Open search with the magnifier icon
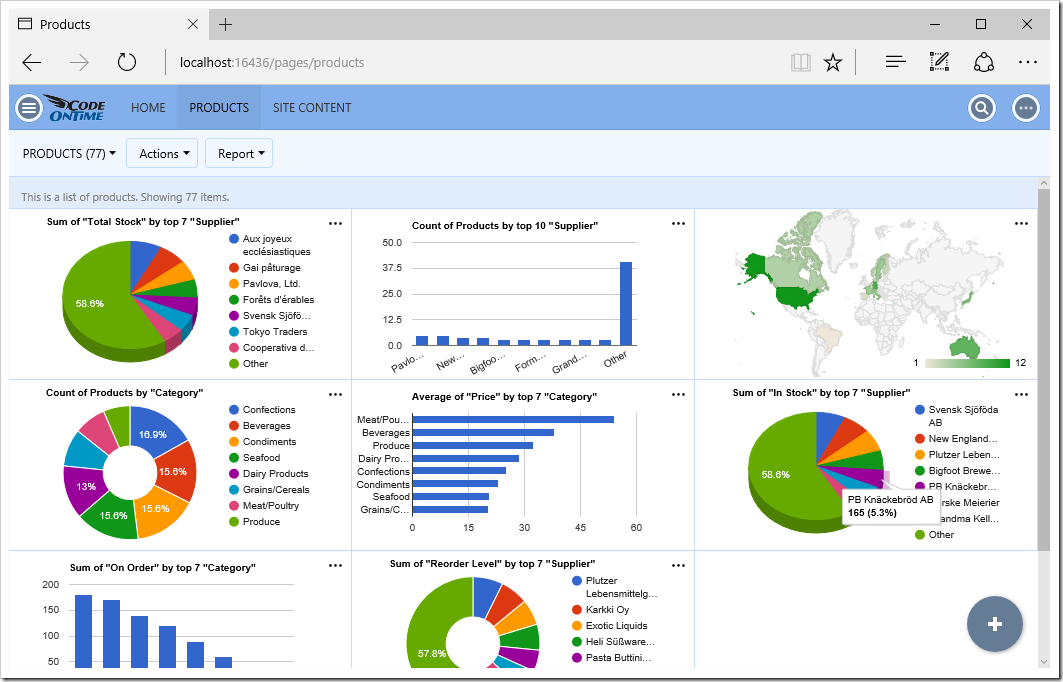Viewport: 1063px width, 682px height. (982, 108)
